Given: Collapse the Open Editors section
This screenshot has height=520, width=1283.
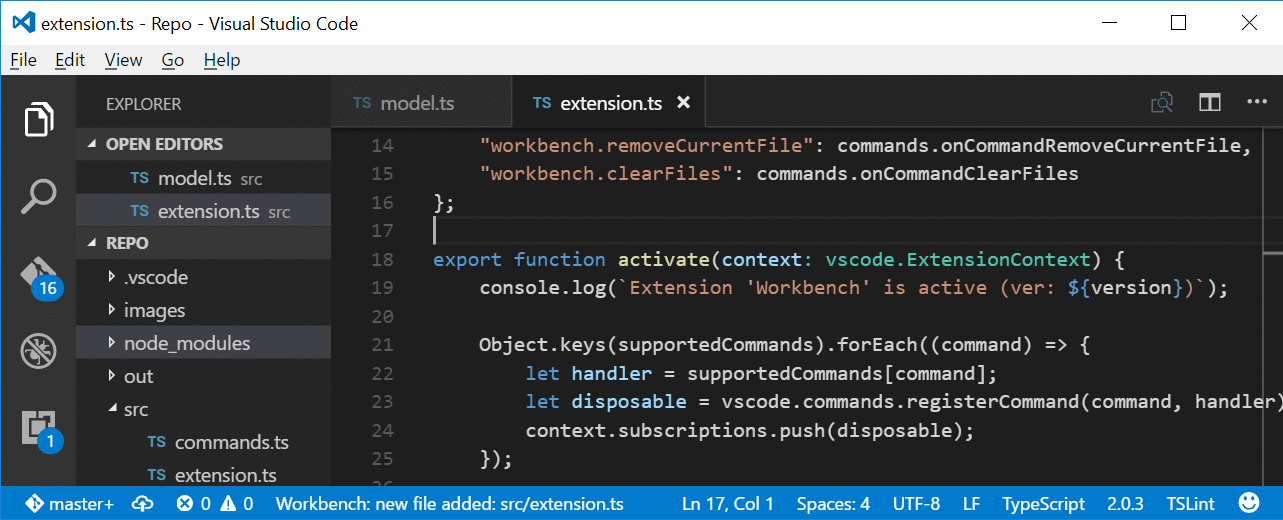Looking at the screenshot, I should [x=203, y=144].
